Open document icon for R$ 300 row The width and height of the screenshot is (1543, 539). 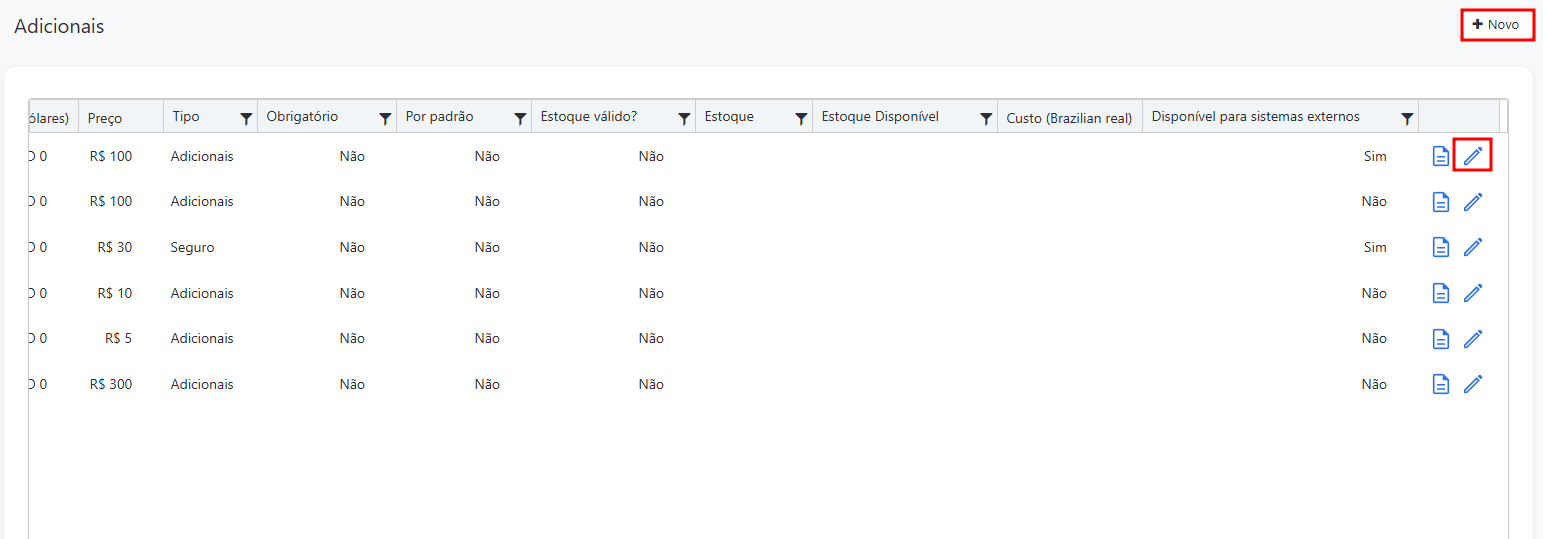tap(1440, 384)
